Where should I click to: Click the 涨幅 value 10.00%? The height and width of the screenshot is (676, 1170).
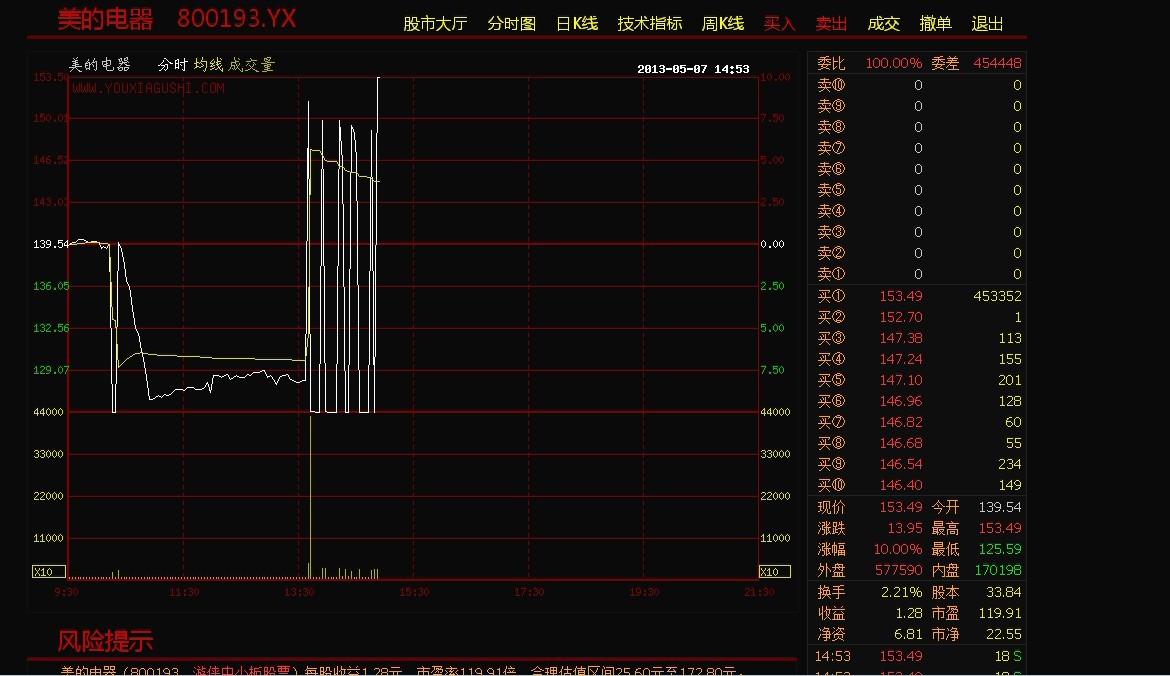898,549
